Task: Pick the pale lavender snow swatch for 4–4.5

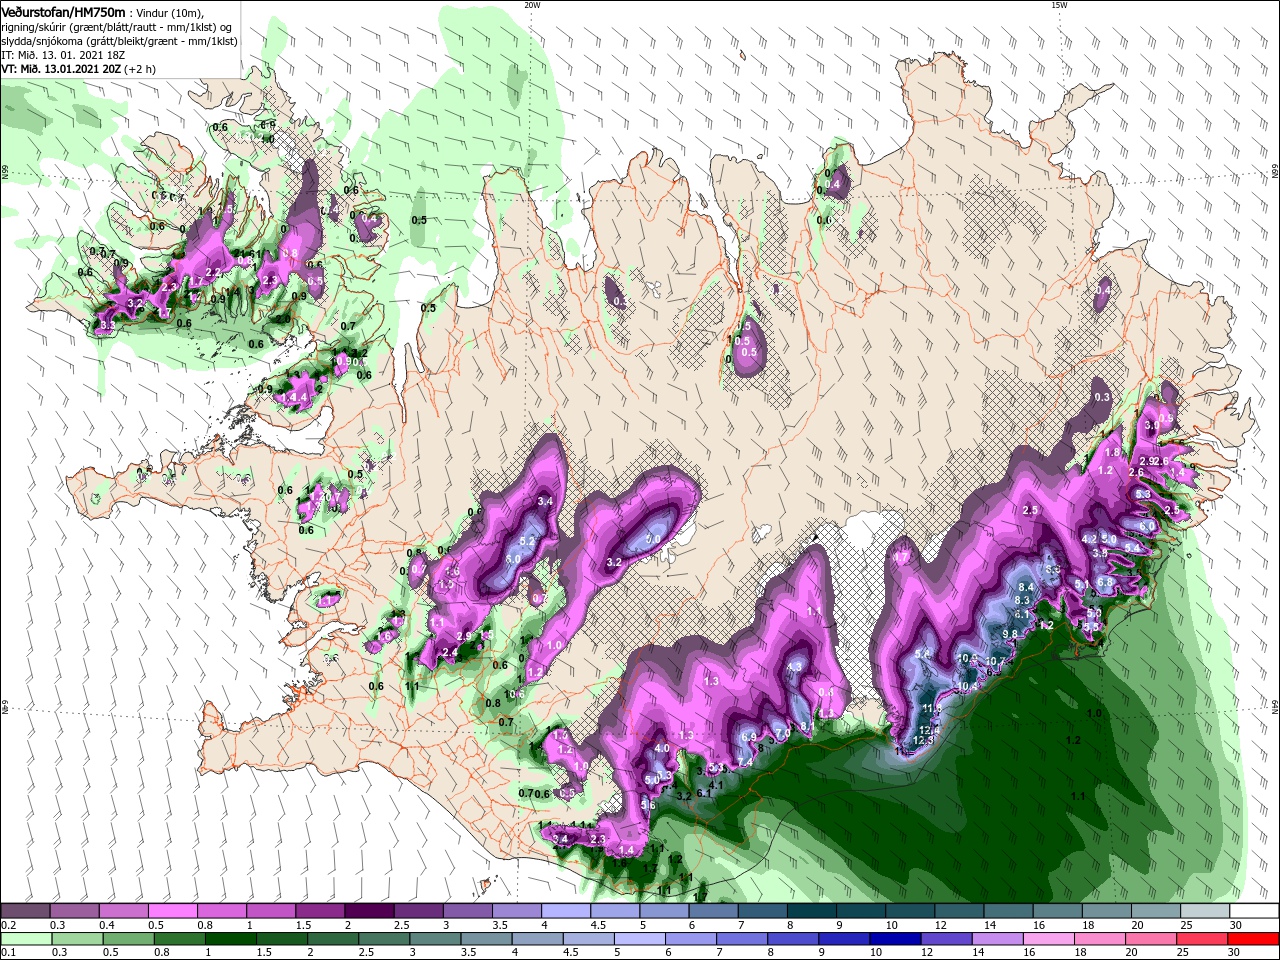Action: pyautogui.click(x=565, y=911)
